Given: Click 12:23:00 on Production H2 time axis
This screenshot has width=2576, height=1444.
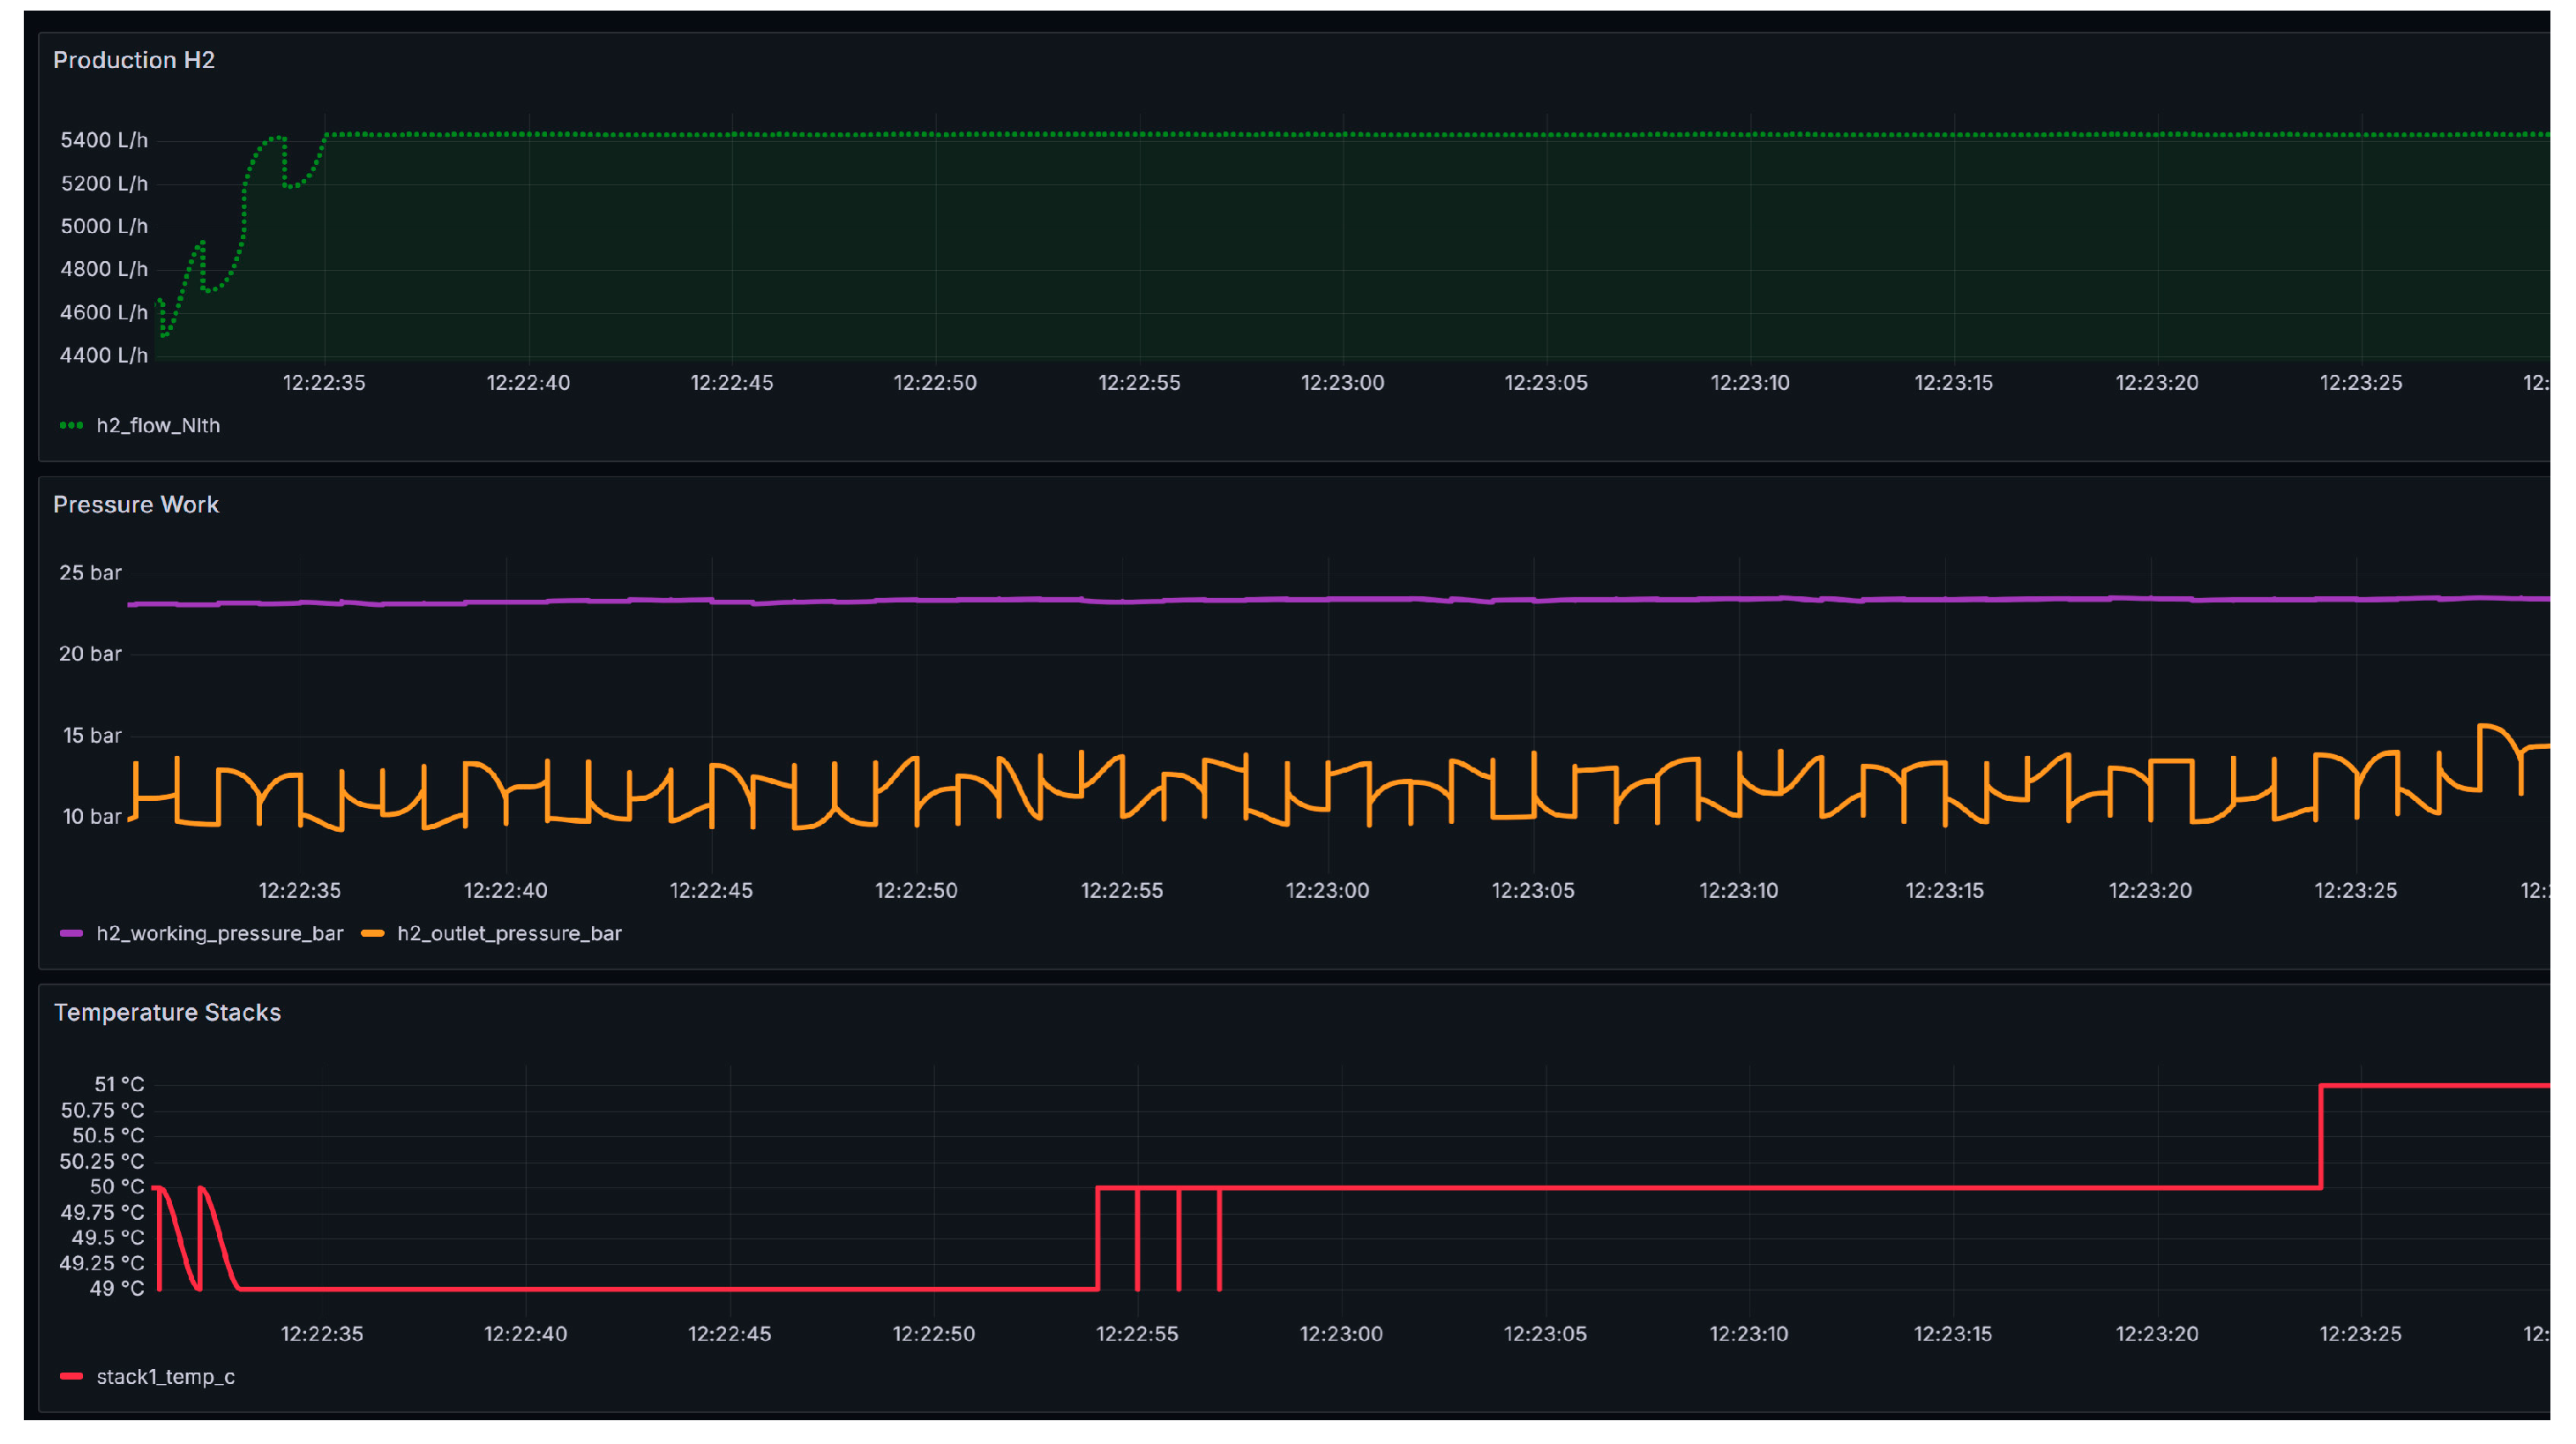Looking at the screenshot, I should click(1342, 383).
